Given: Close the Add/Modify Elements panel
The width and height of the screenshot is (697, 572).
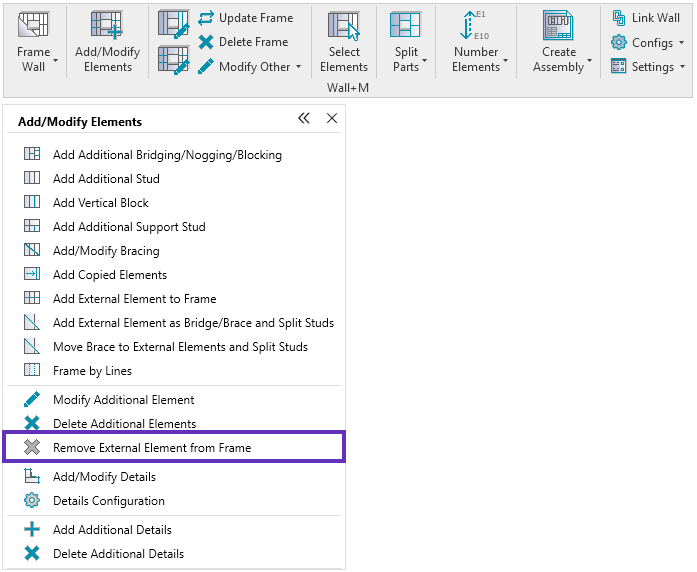Looking at the screenshot, I should [332, 119].
